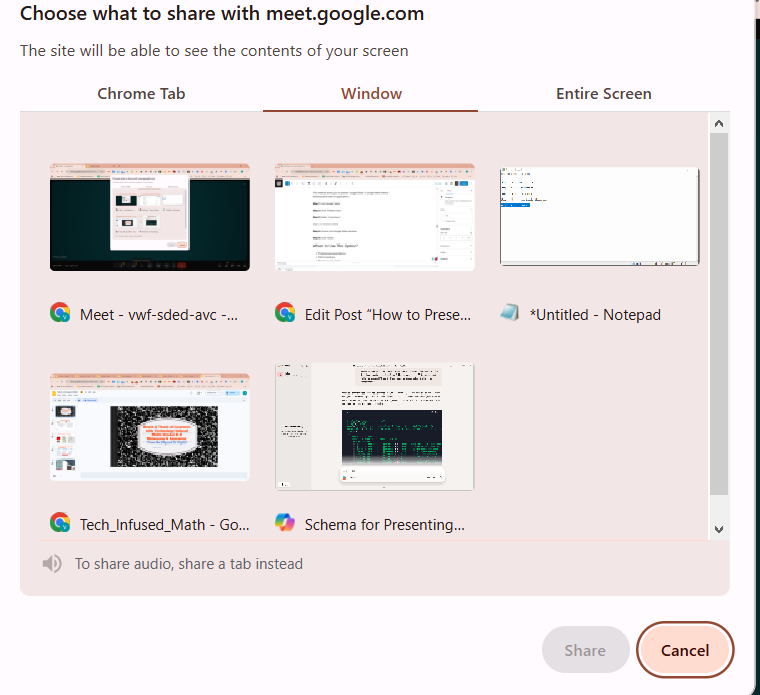Viewport: 760px width, 695px height.
Task: Open the Entire Screen tab
Action: click(603, 94)
